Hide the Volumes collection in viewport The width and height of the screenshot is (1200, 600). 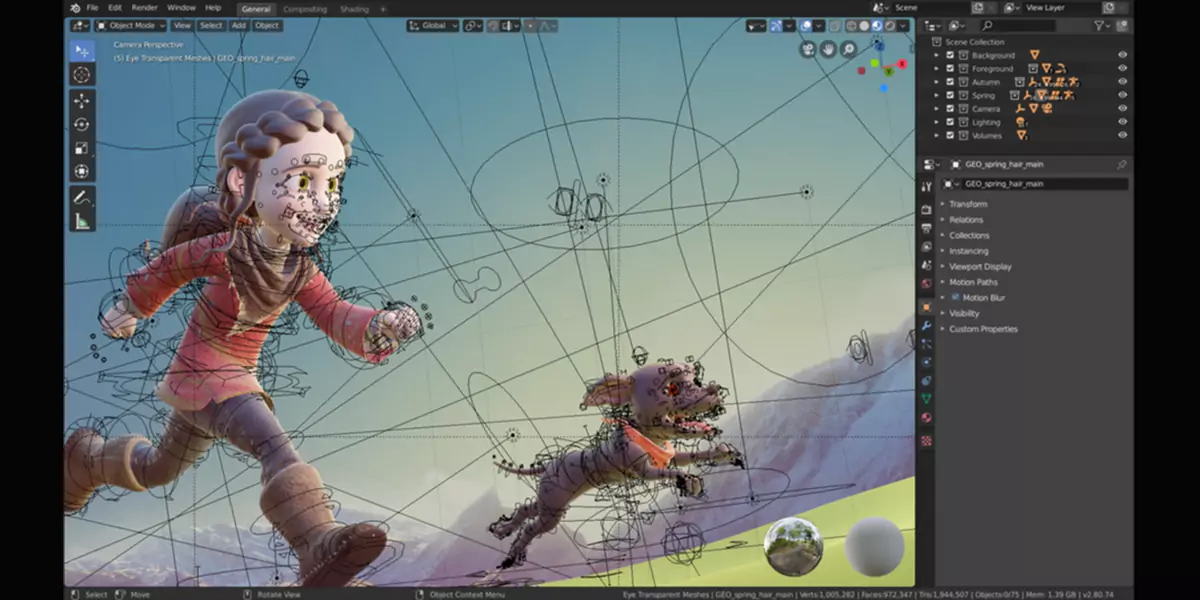pyautogui.click(x=1122, y=135)
